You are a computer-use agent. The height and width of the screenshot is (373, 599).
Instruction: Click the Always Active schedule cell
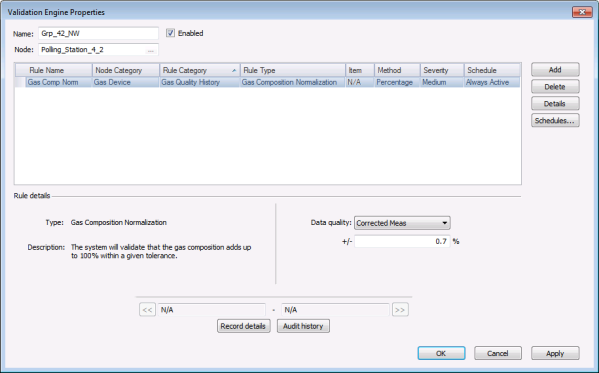(492, 82)
